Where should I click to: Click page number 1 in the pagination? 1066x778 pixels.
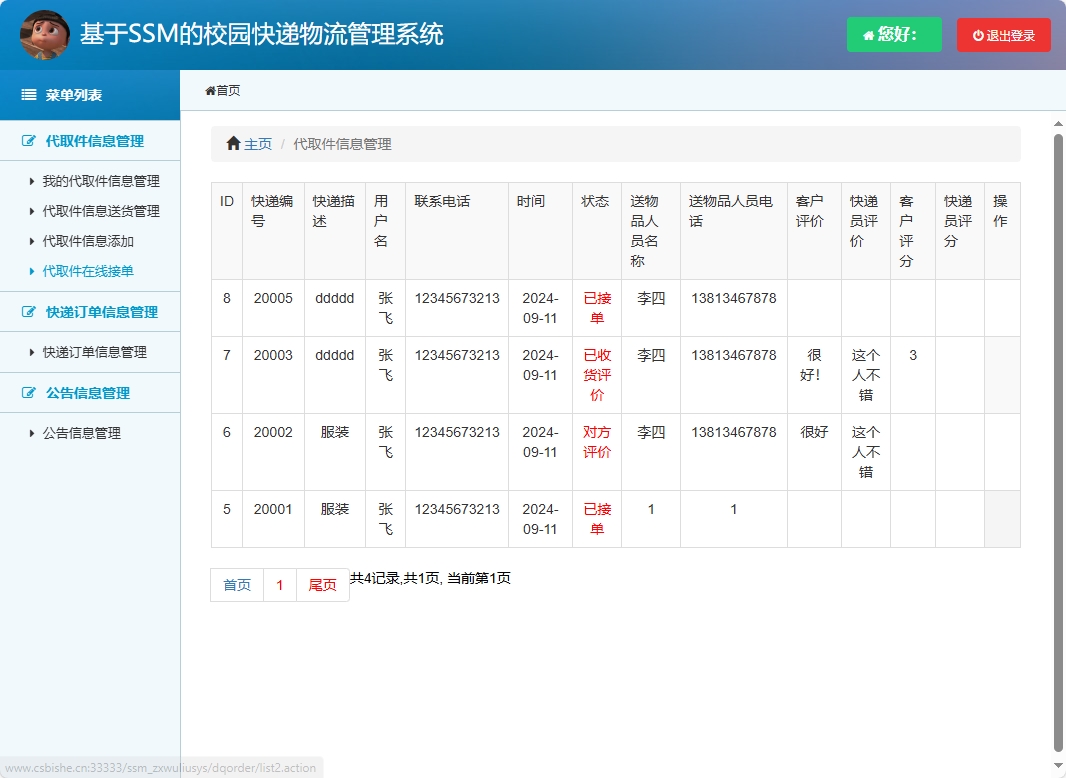click(x=279, y=585)
